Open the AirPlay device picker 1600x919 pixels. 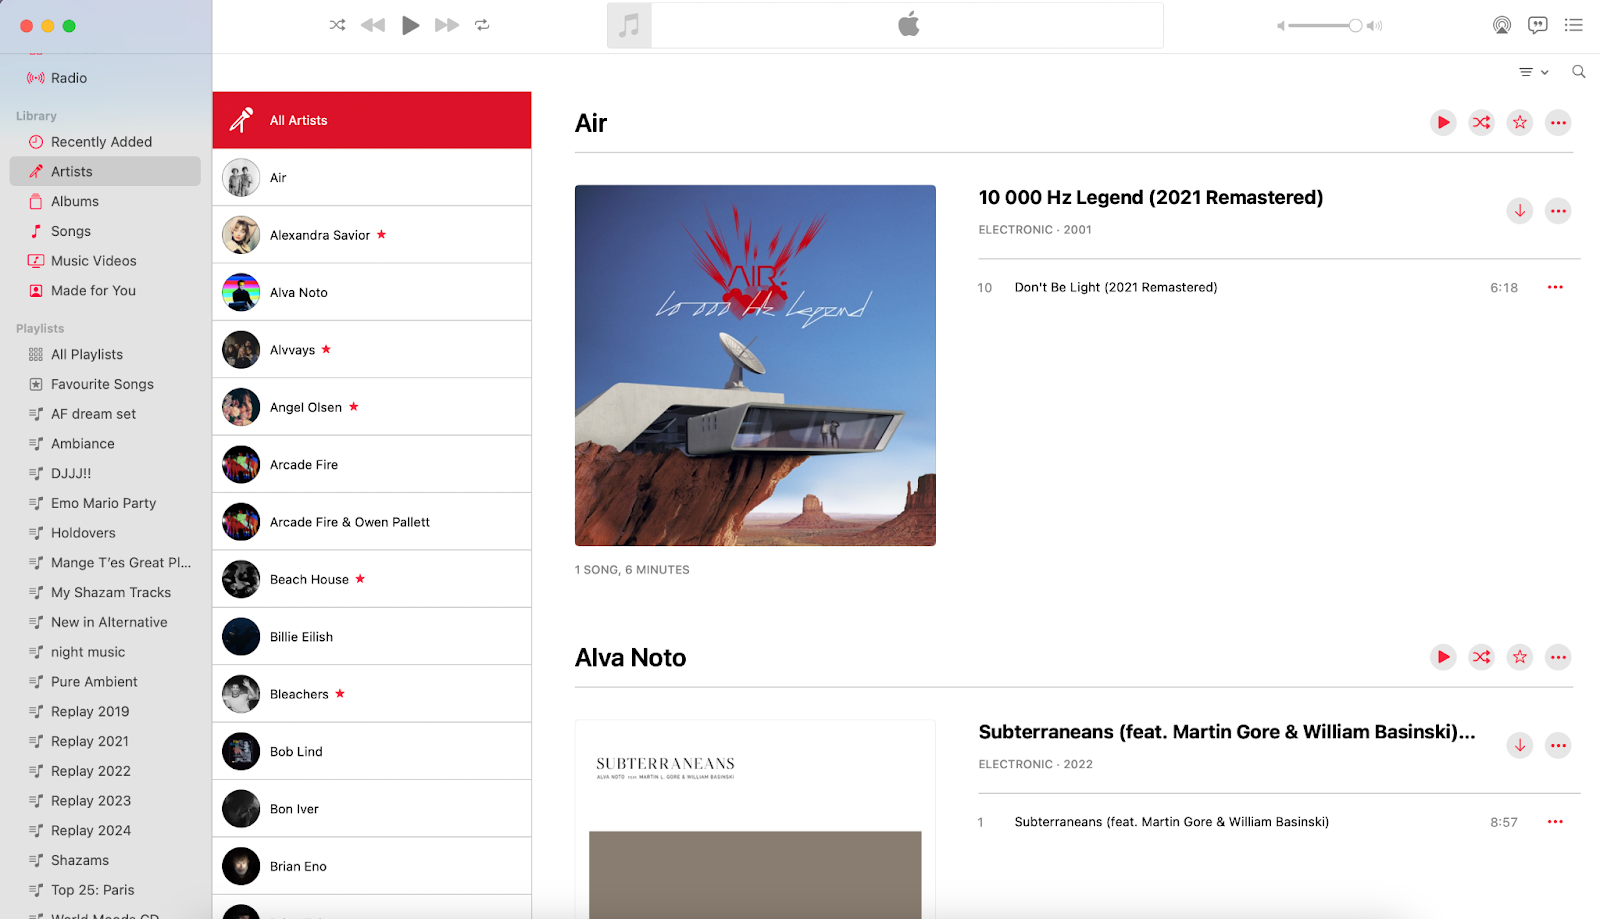point(1502,25)
